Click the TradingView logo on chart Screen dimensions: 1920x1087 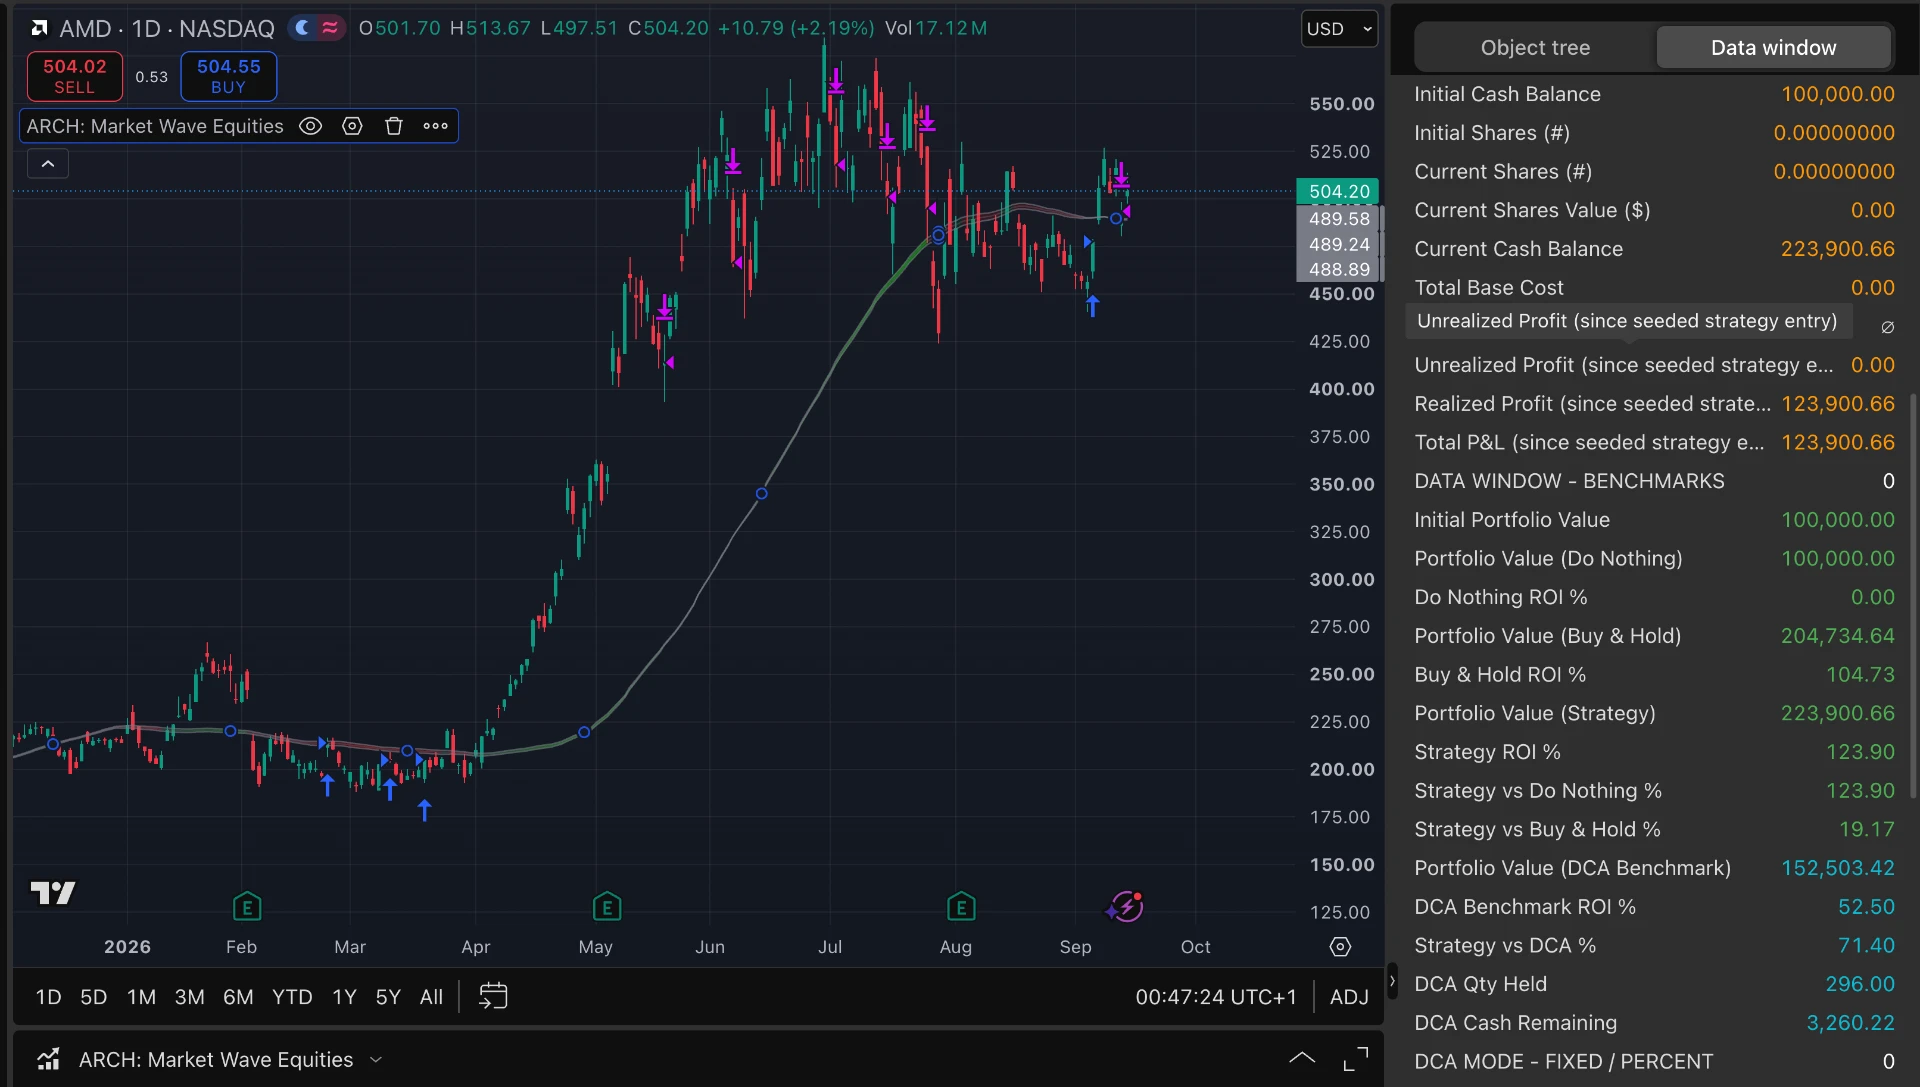53,892
